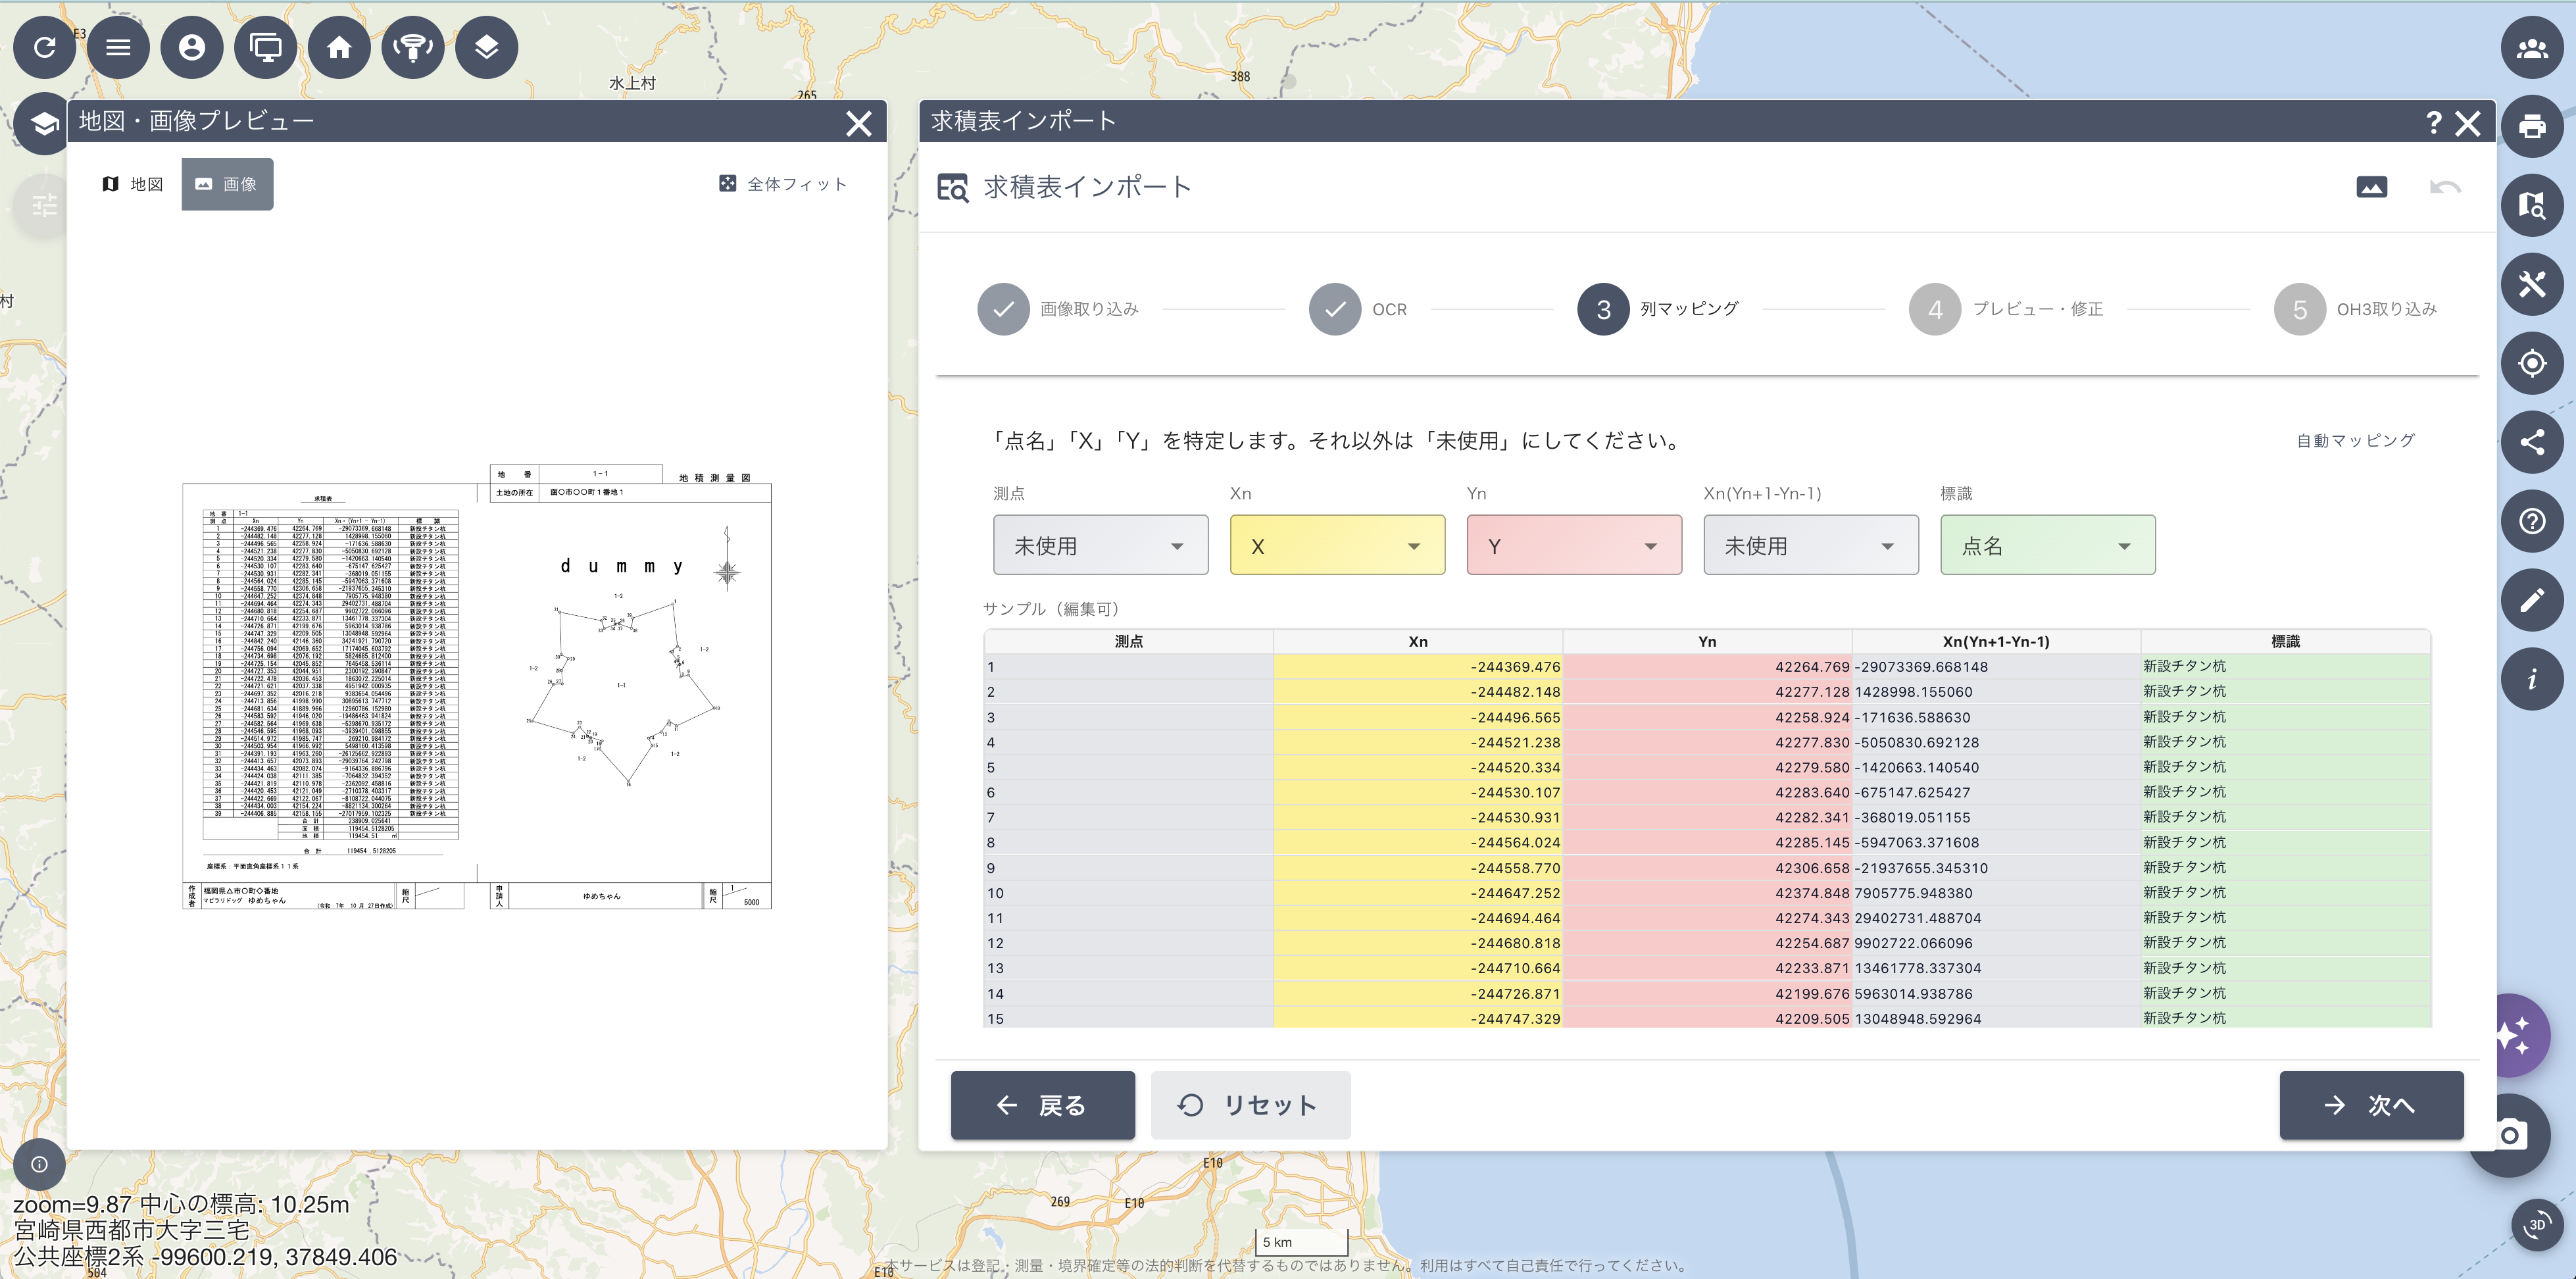This screenshot has height=1279, width=2576.
Task: Open the Xn dropdown currently set to X
Action: (x=1337, y=545)
